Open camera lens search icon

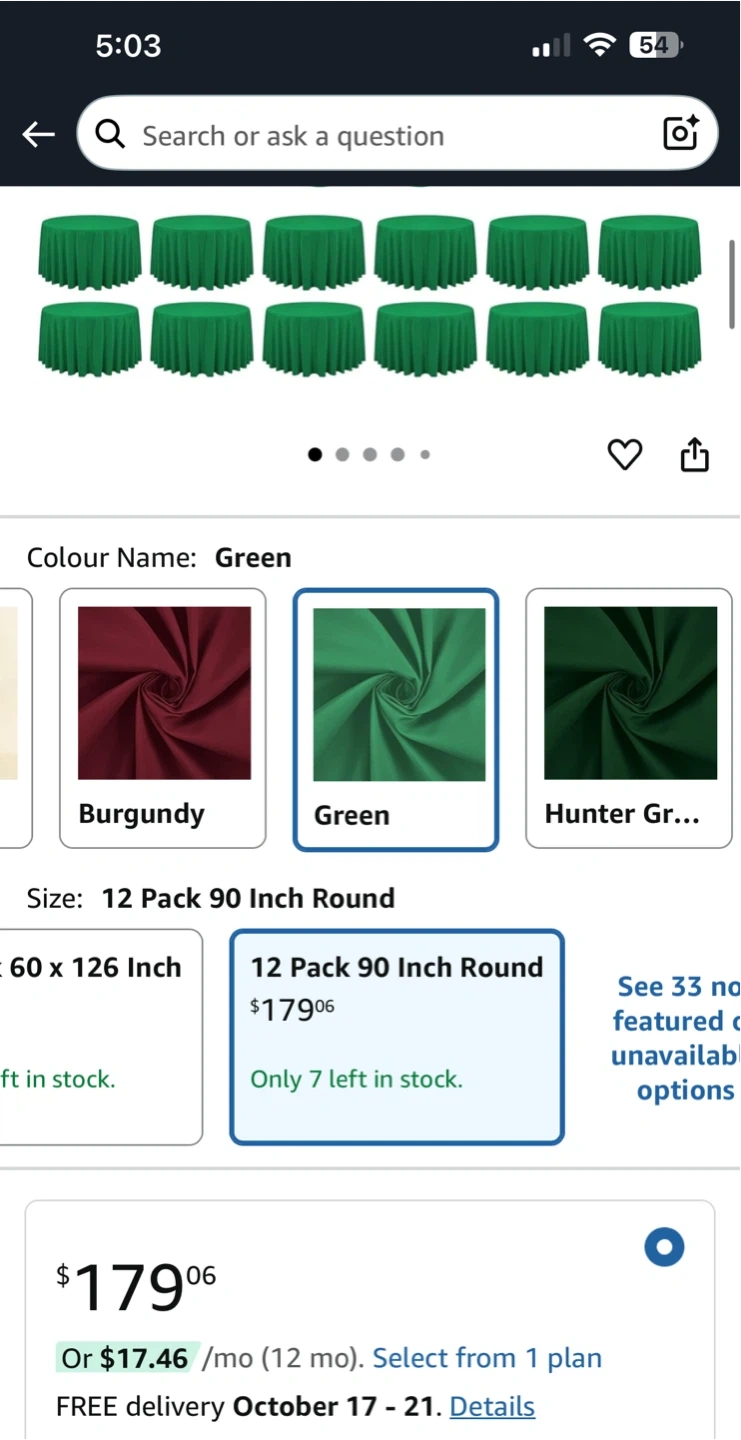(681, 133)
